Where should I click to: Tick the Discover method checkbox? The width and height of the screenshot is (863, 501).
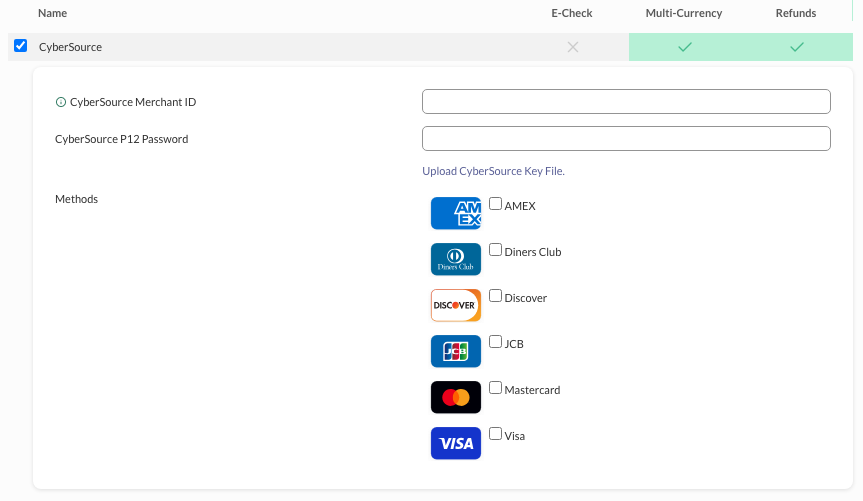(x=495, y=296)
